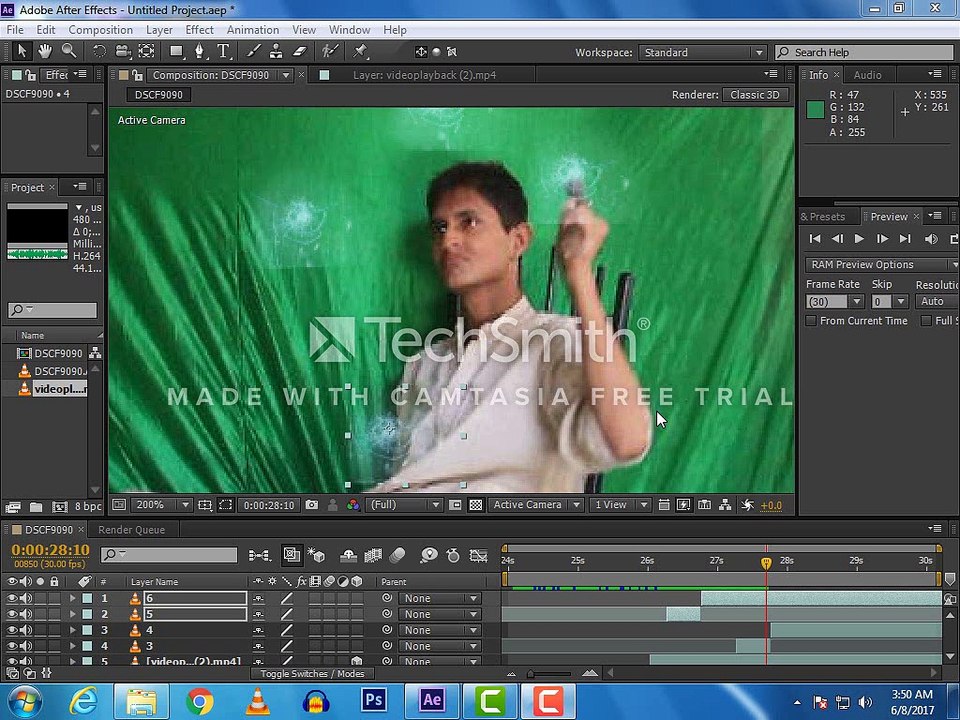Open Parent dropdown for layer 5
Image resolution: width=960 pixels, height=720 pixels.
439,614
